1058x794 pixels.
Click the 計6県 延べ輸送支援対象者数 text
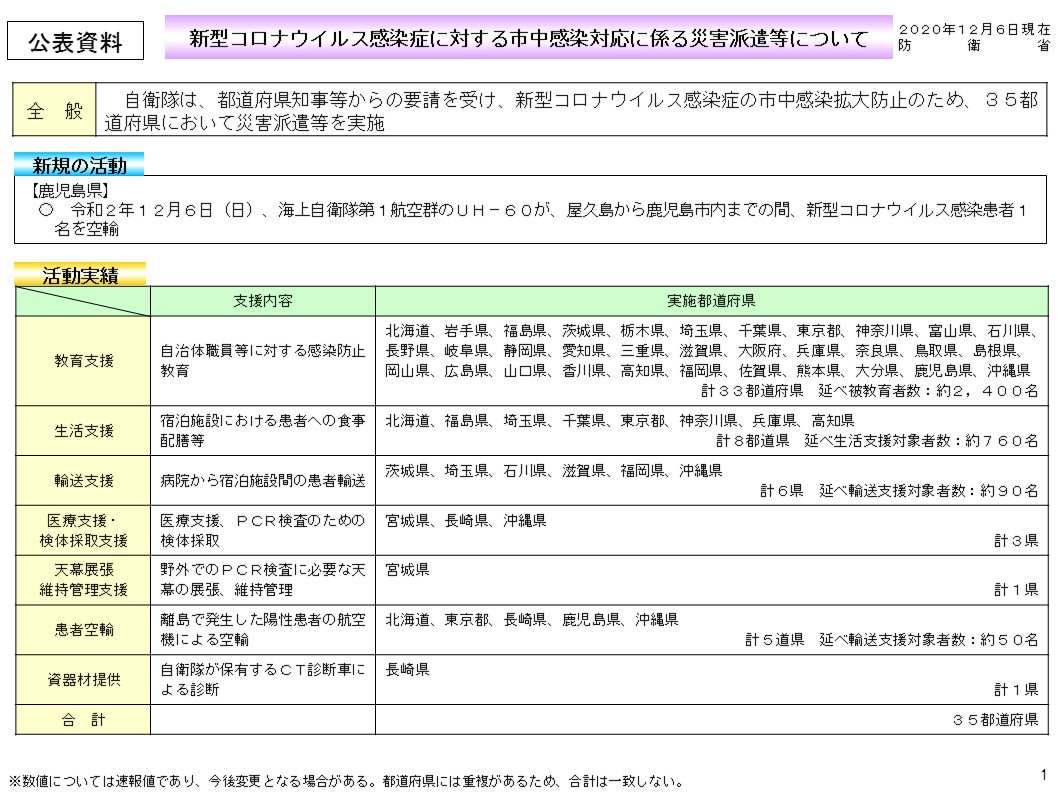pos(899,491)
